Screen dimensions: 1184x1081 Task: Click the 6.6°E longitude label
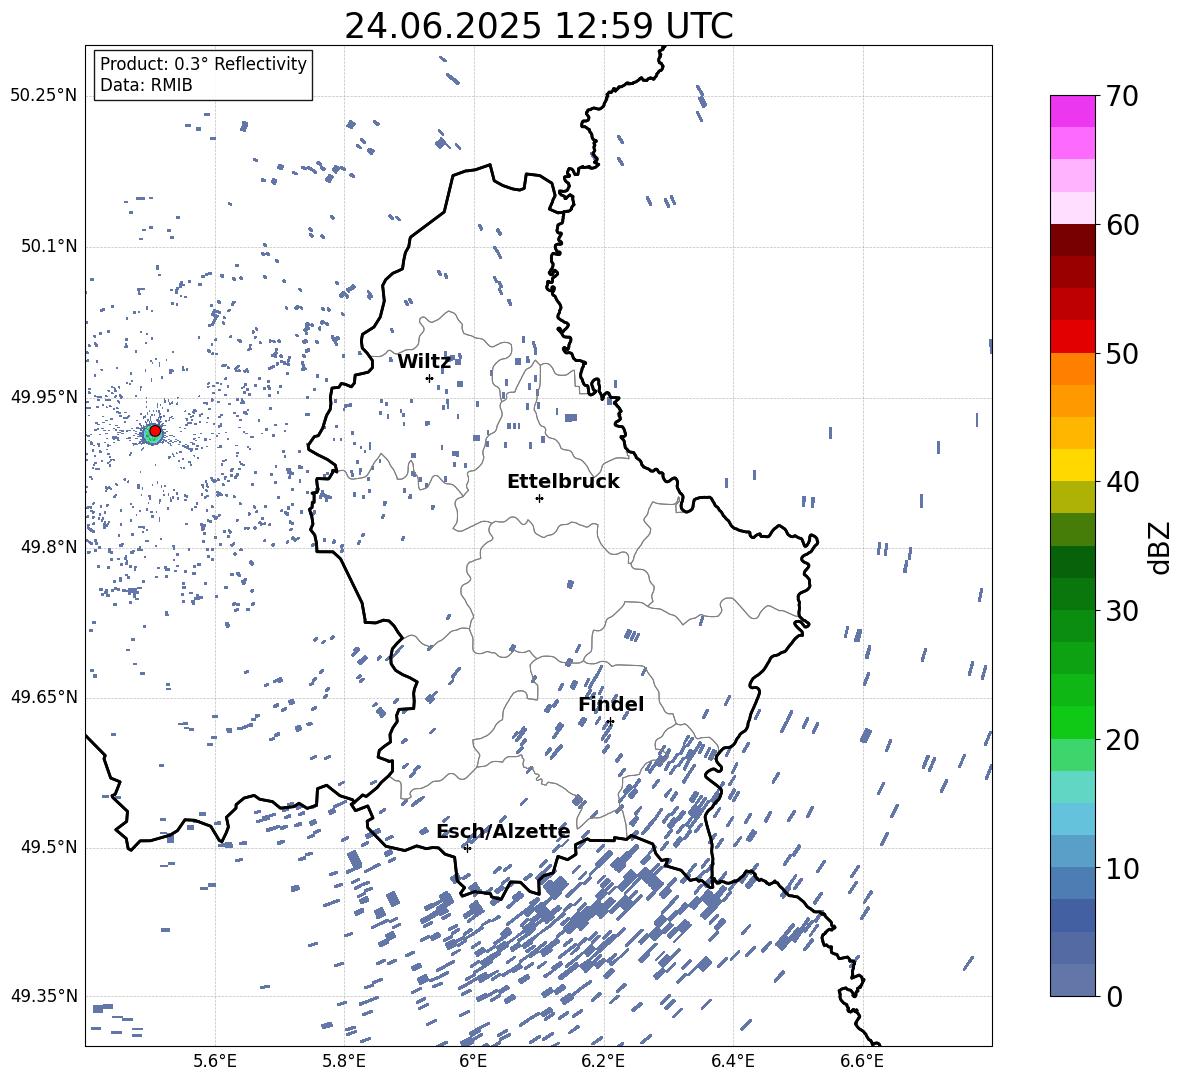(862, 1061)
